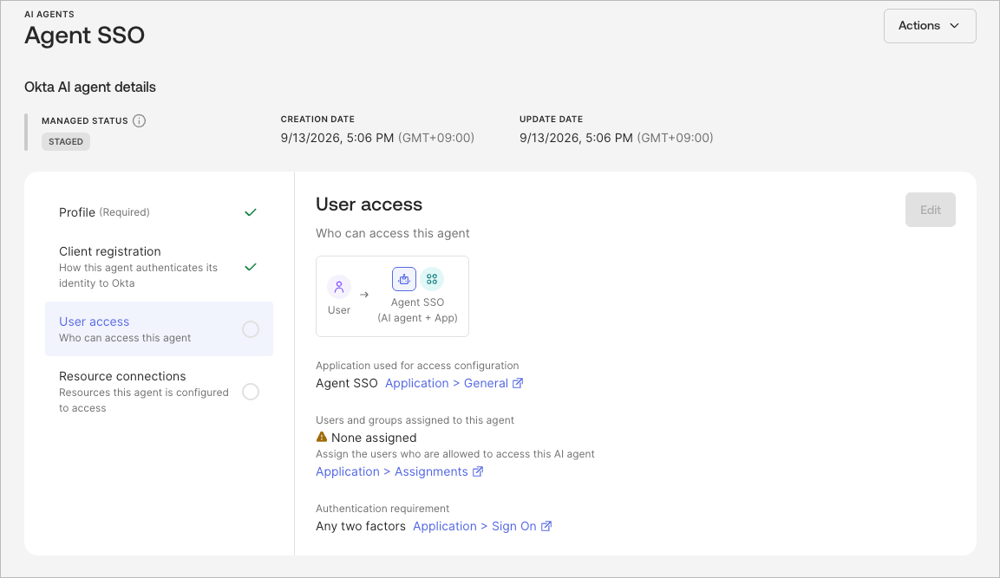The image size is (1000, 578).
Task: Click the AI AGENTS breadcrumb label
Action: click(49, 14)
